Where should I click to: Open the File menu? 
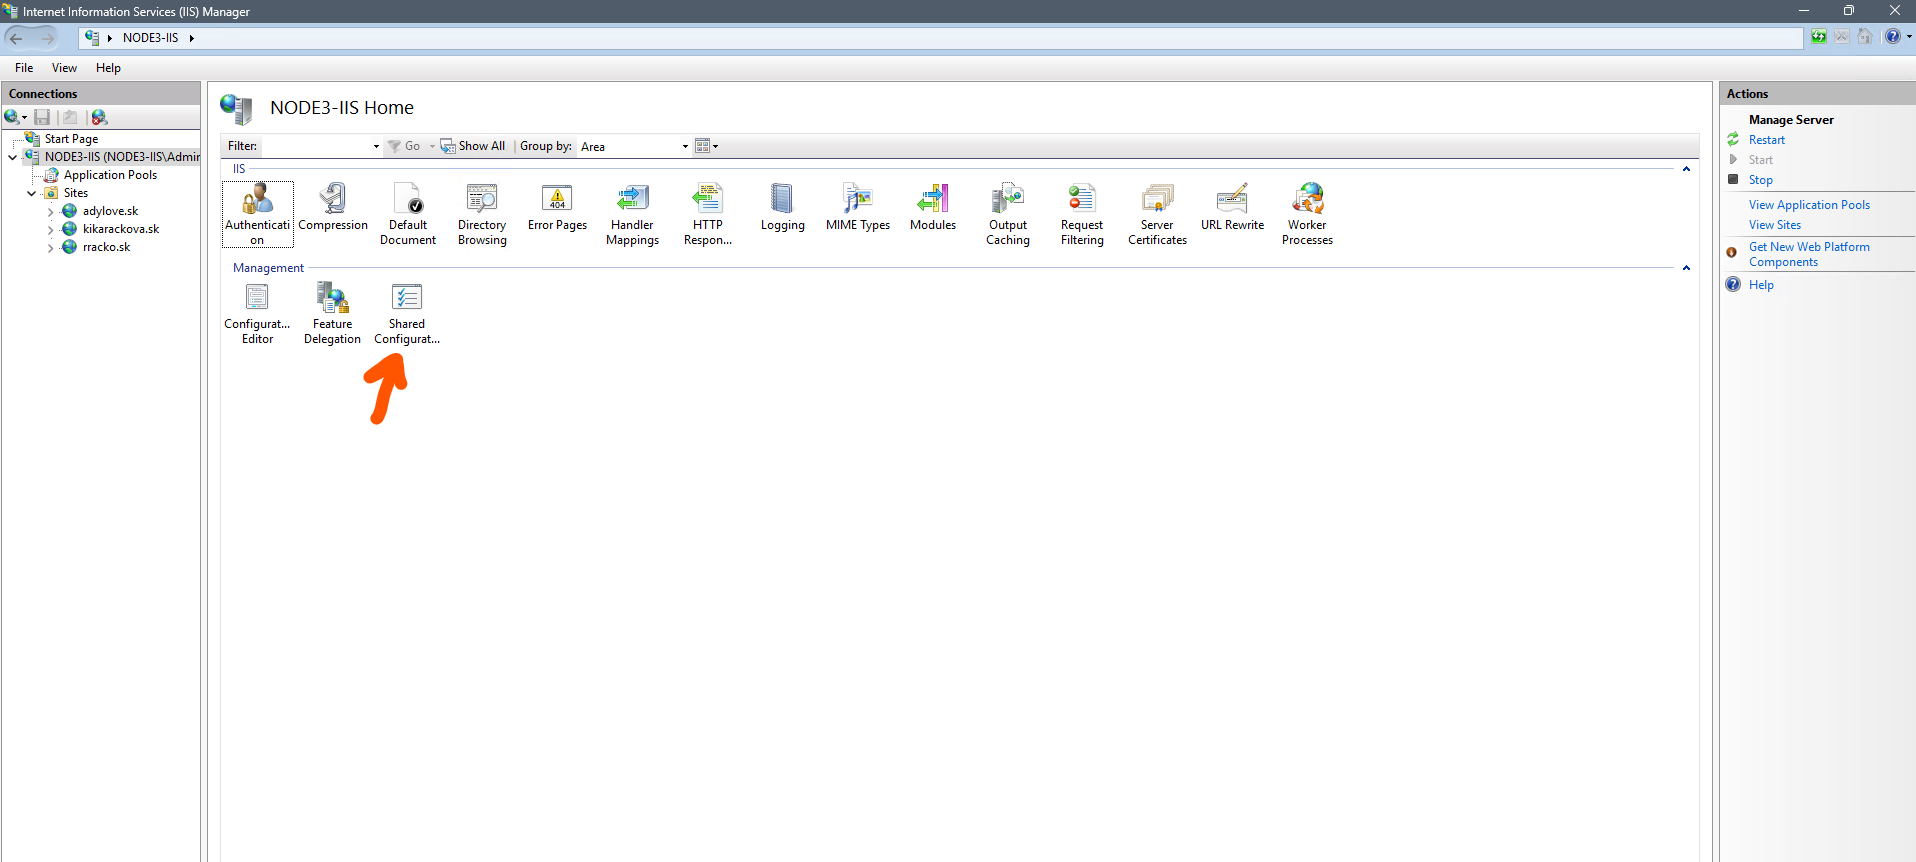coord(24,68)
